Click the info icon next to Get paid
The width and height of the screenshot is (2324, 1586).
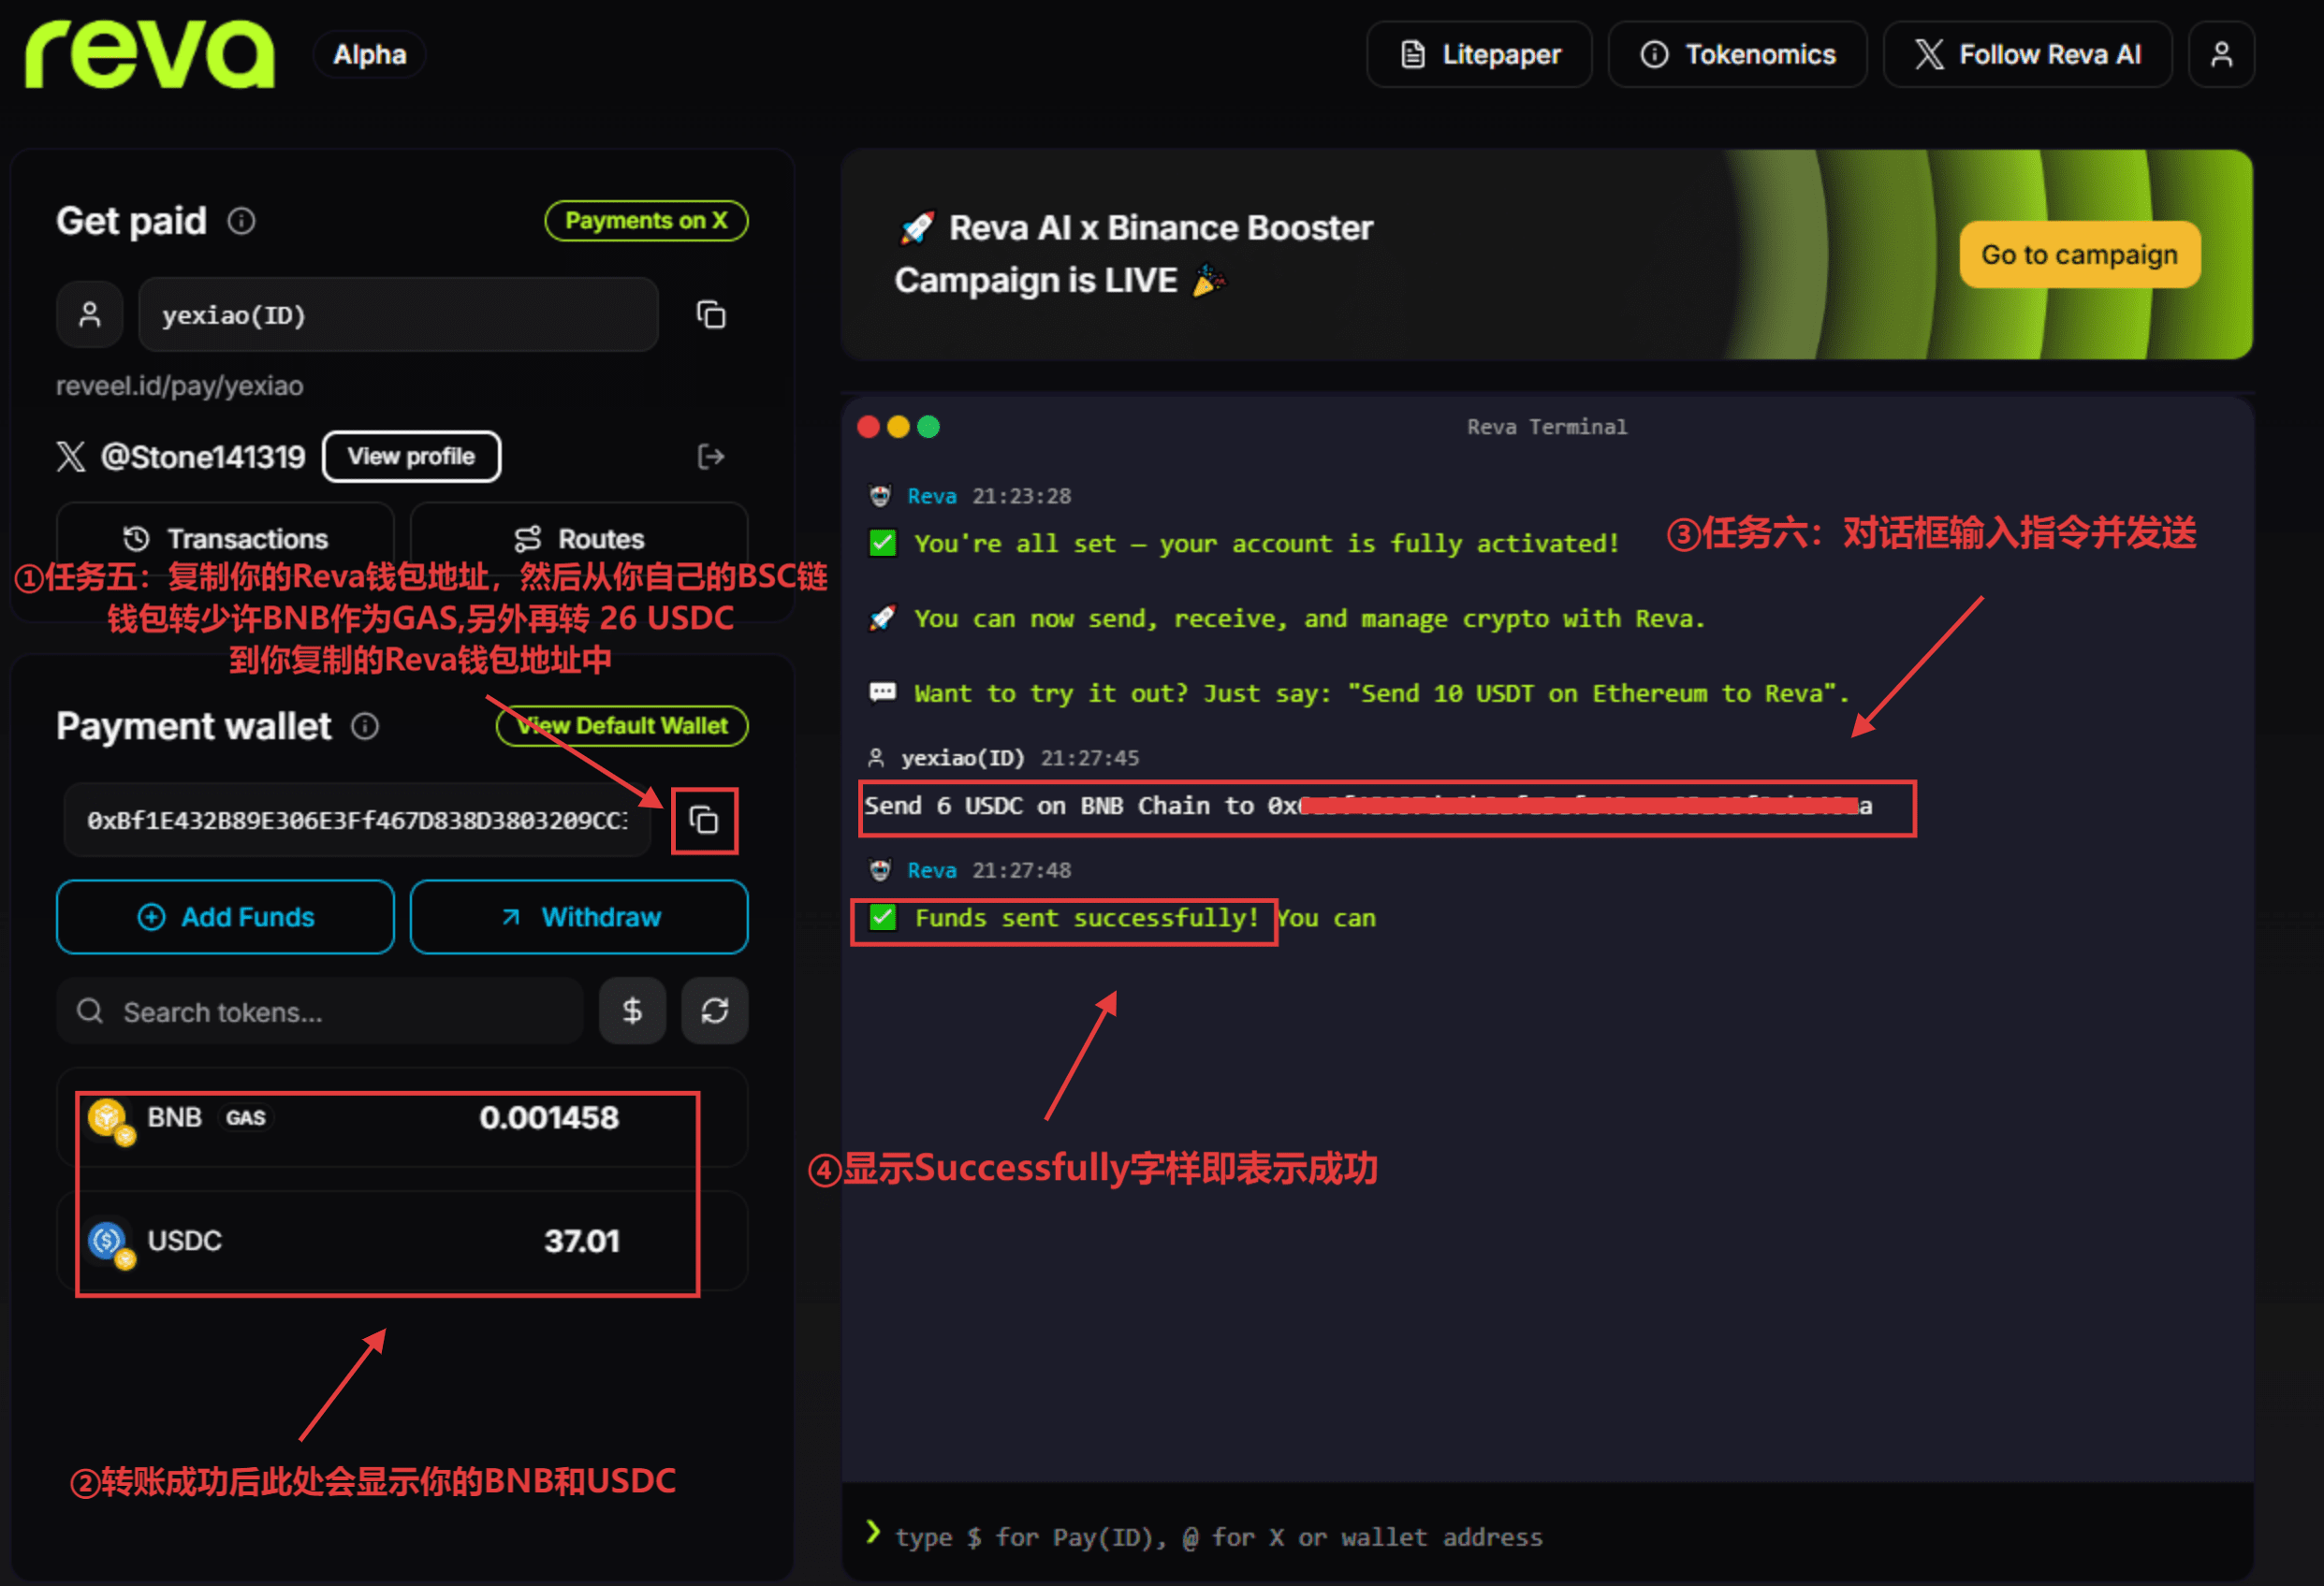pos(241,221)
